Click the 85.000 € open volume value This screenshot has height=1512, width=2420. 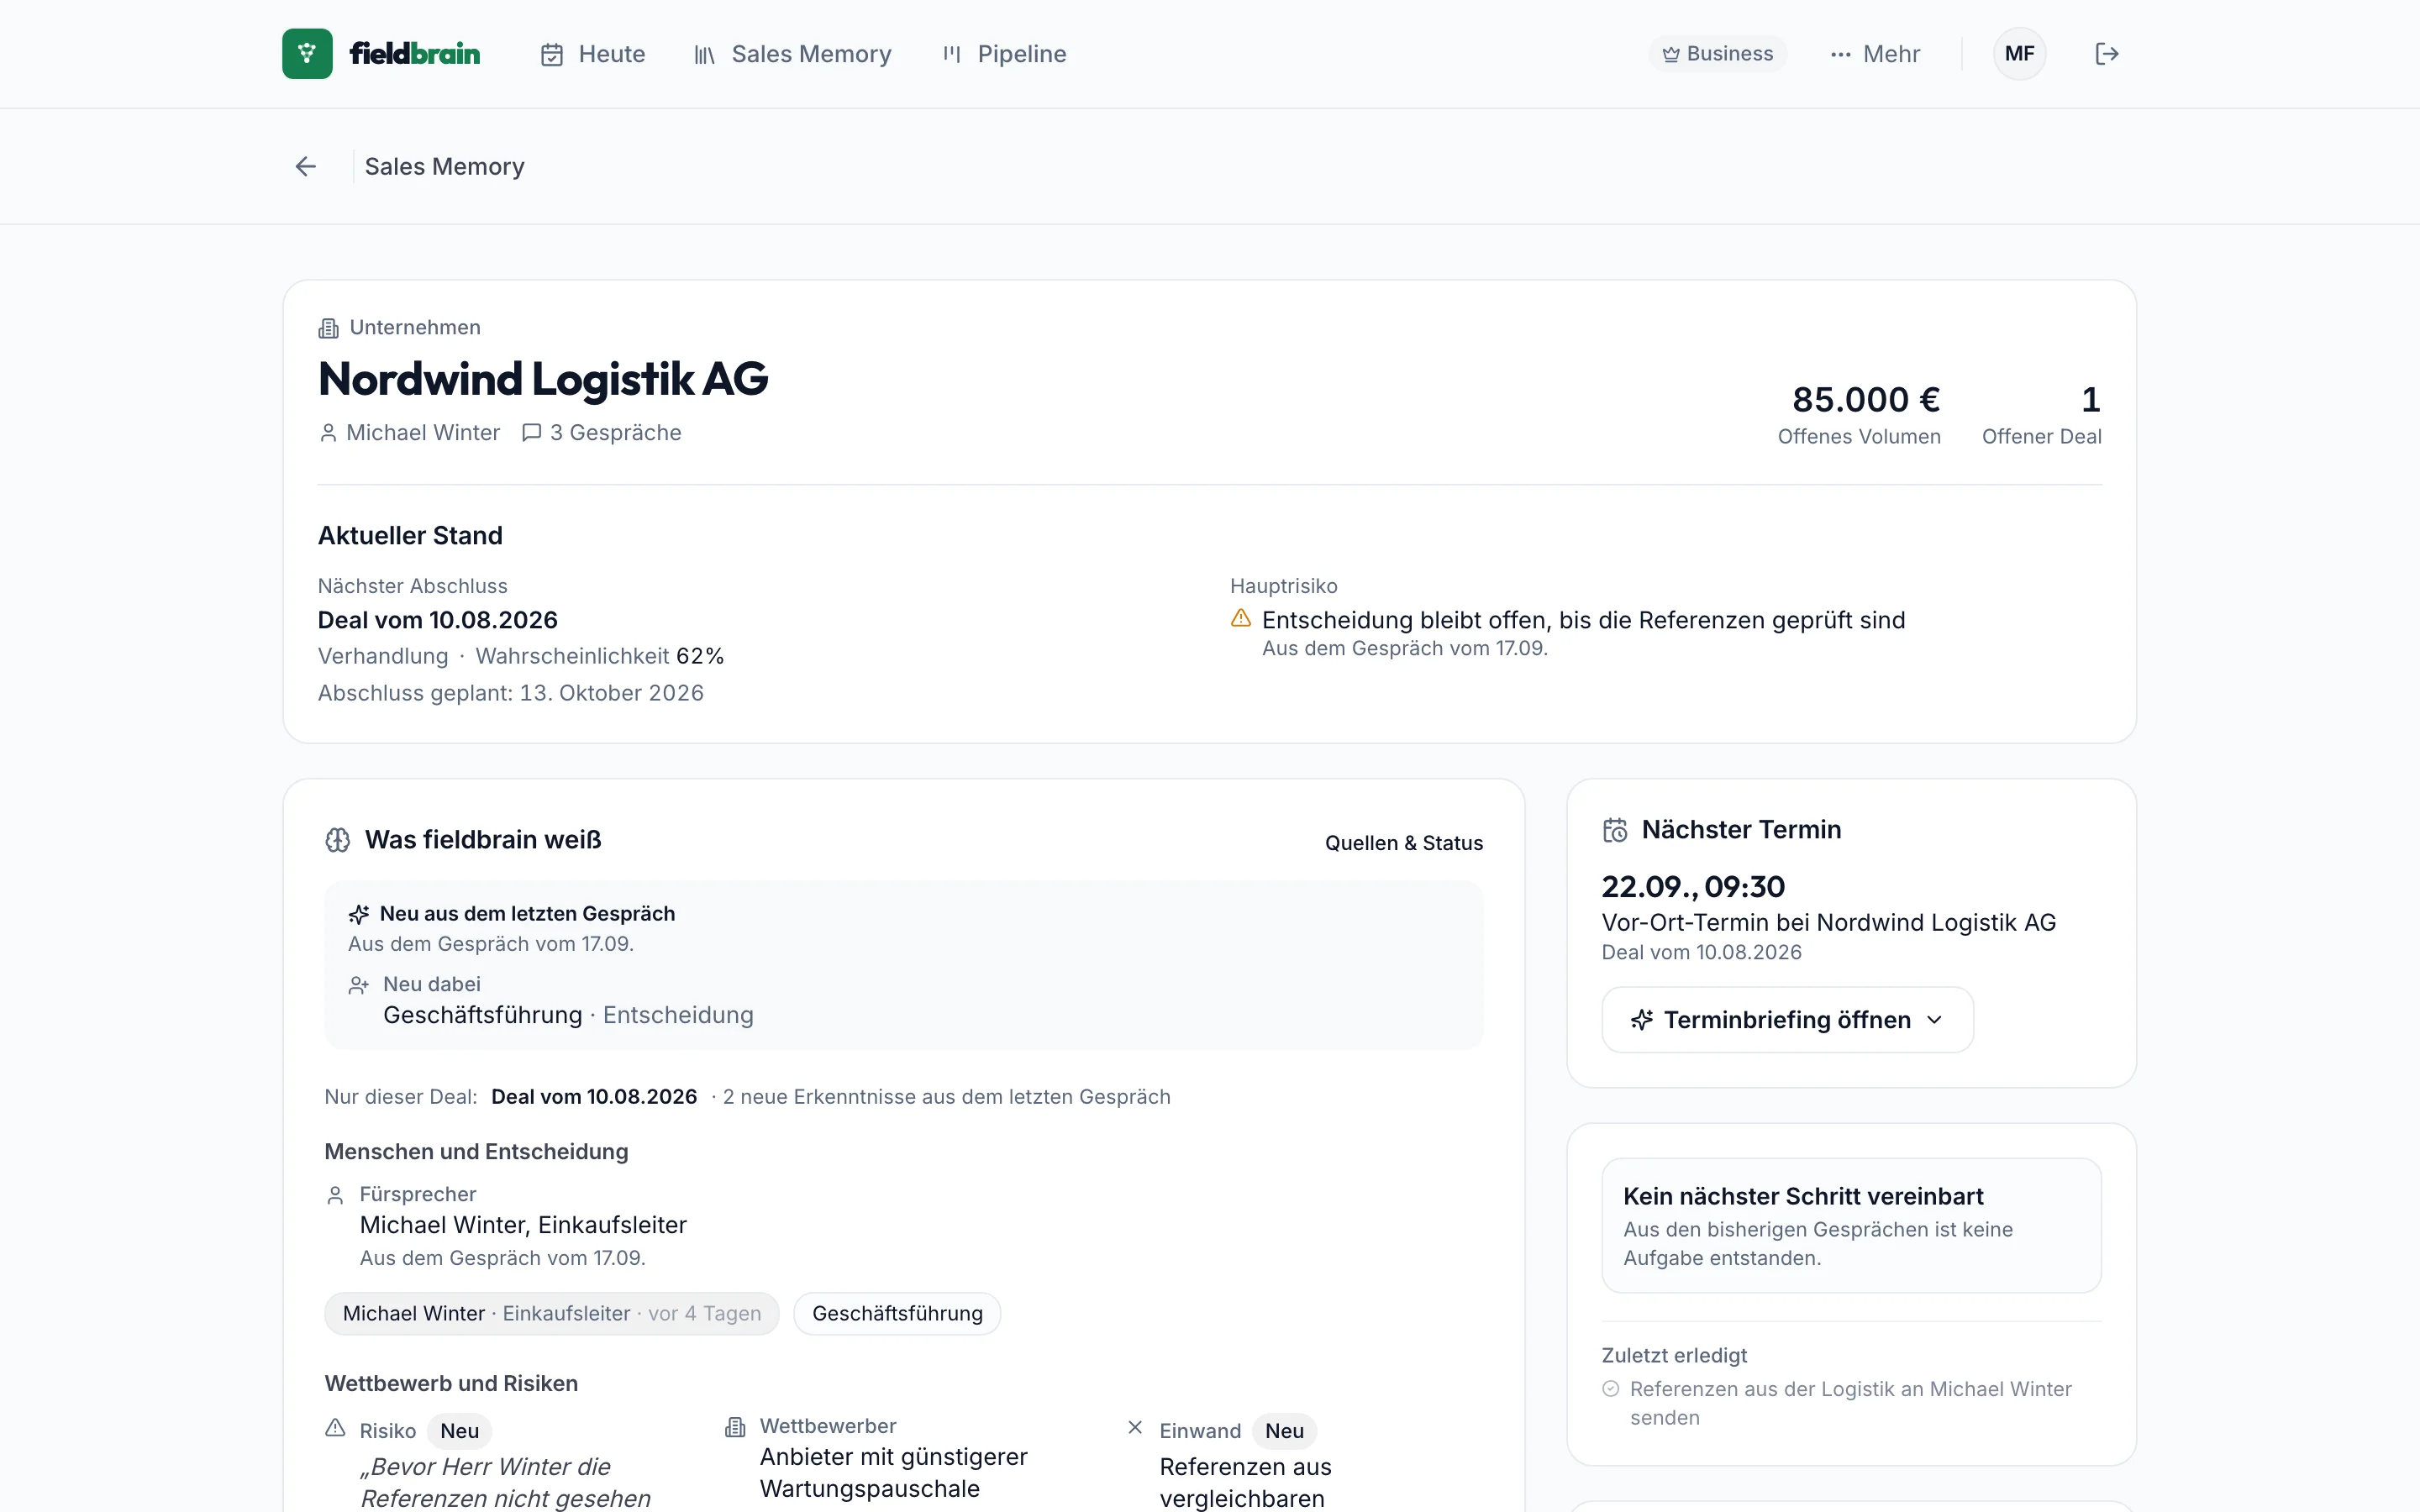tap(1866, 400)
